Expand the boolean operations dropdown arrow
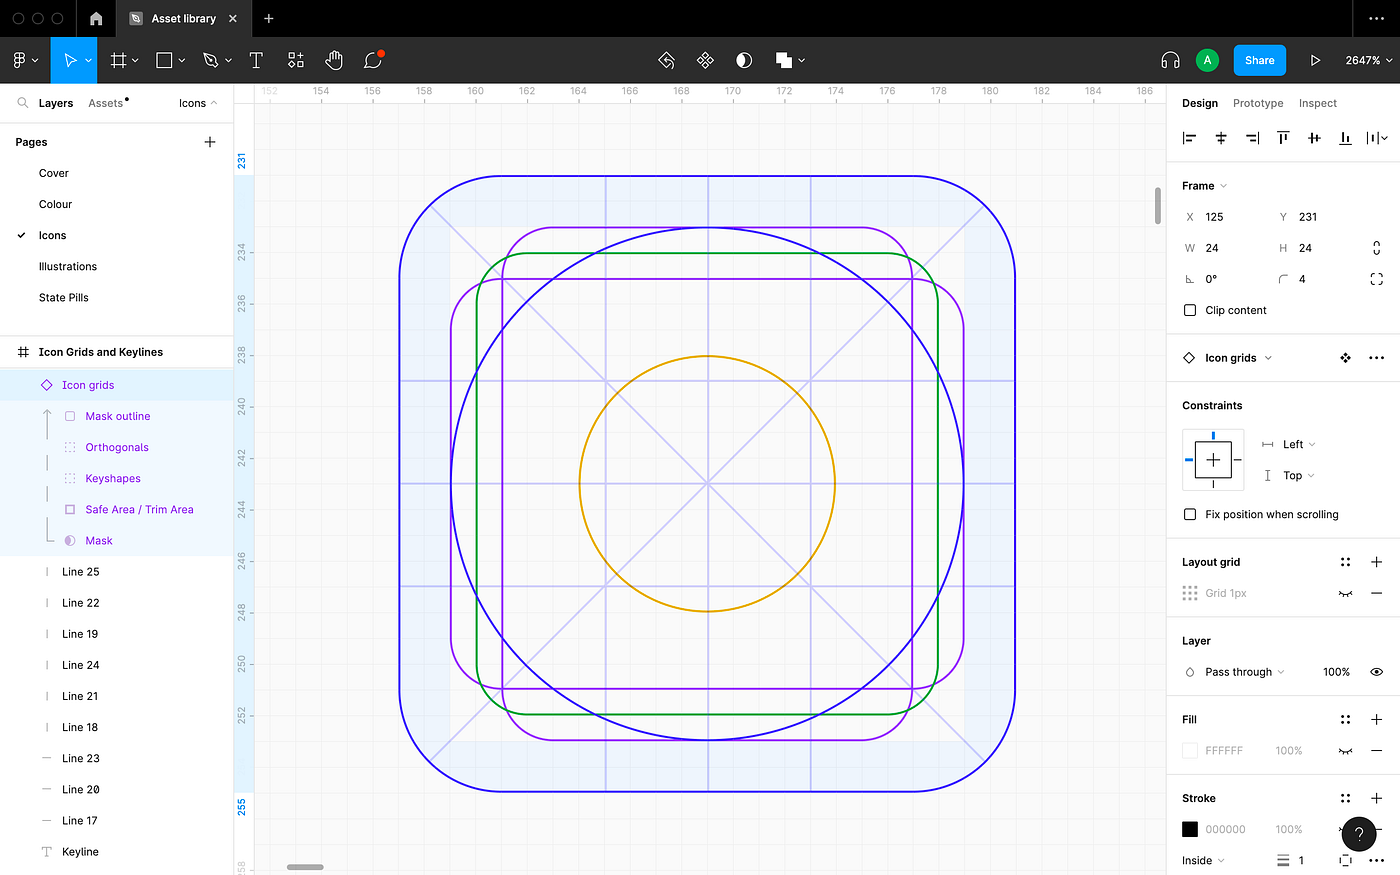 tap(803, 60)
